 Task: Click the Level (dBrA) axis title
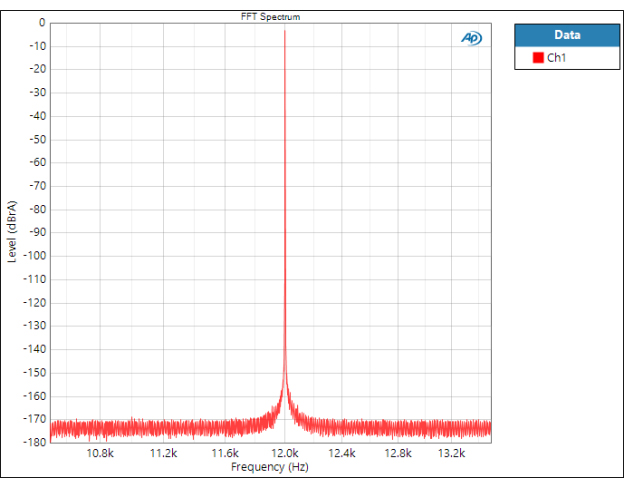click(x=13, y=232)
